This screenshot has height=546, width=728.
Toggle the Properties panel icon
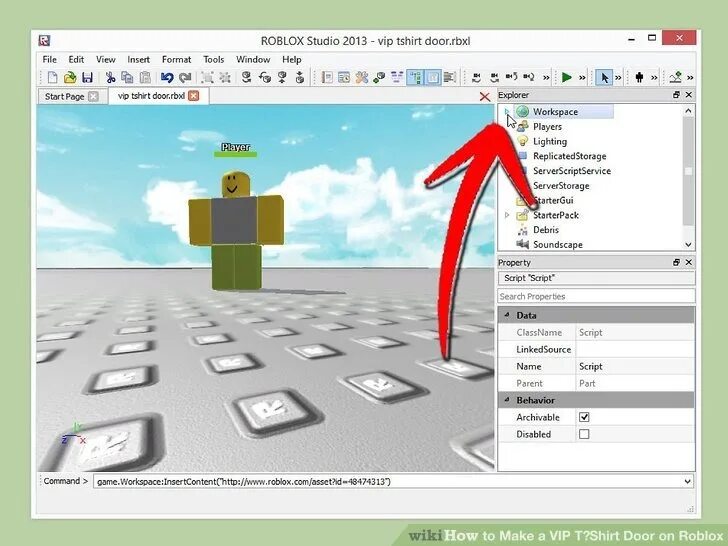click(432, 78)
